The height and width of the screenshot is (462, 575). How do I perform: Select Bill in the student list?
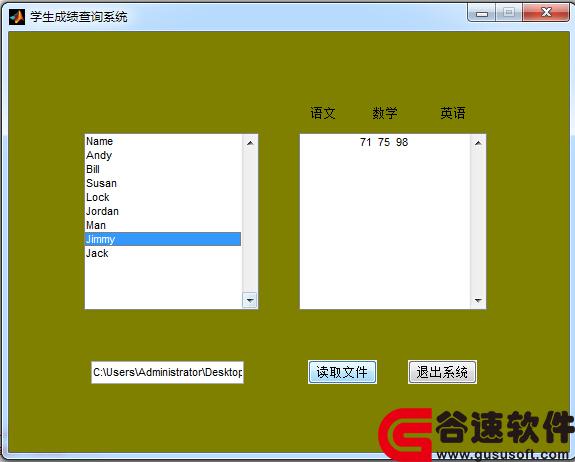coord(163,169)
